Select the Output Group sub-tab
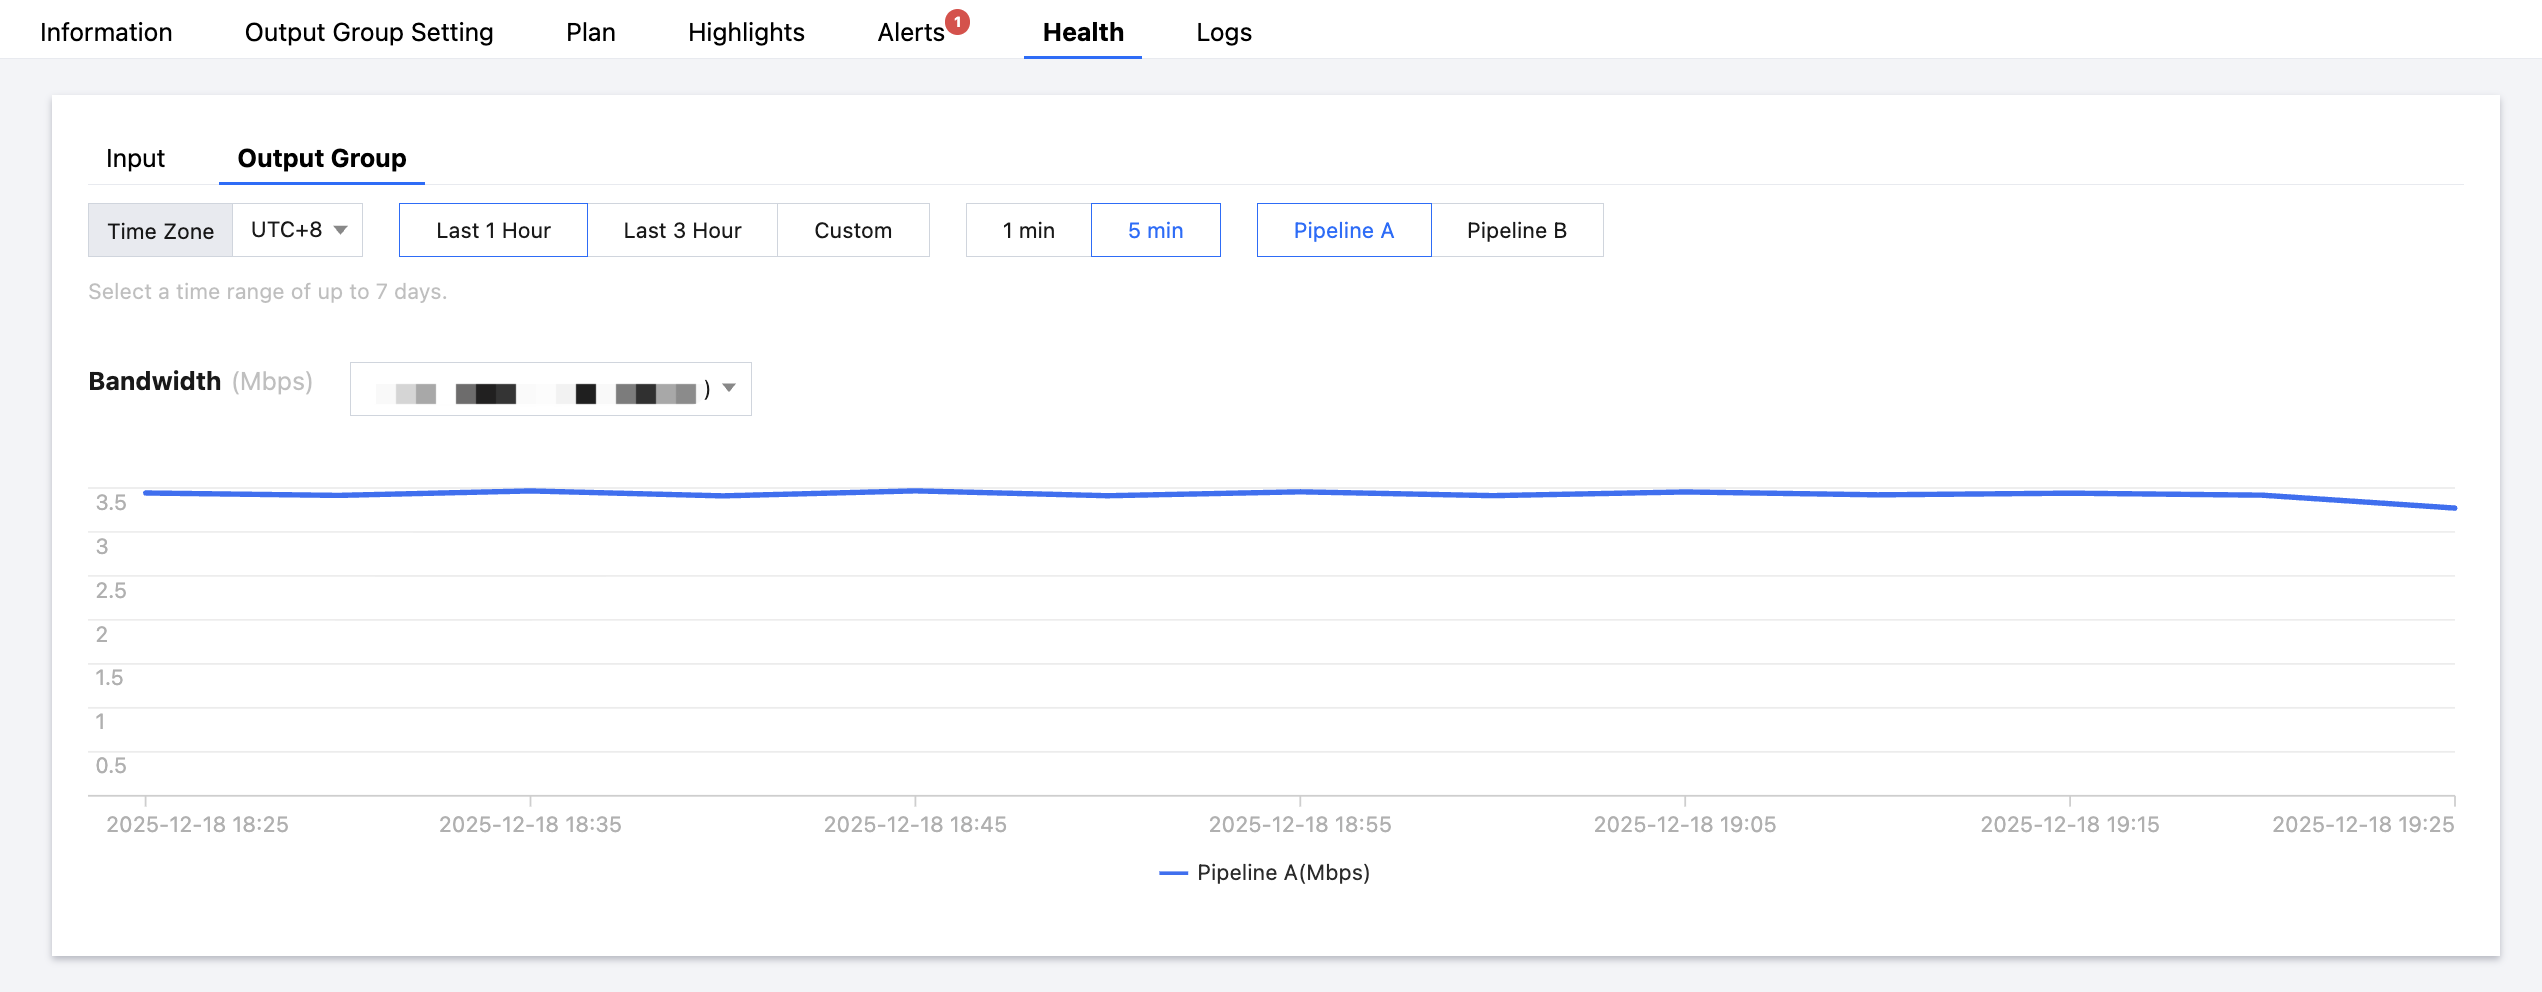2542x992 pixels. [321, 158]
